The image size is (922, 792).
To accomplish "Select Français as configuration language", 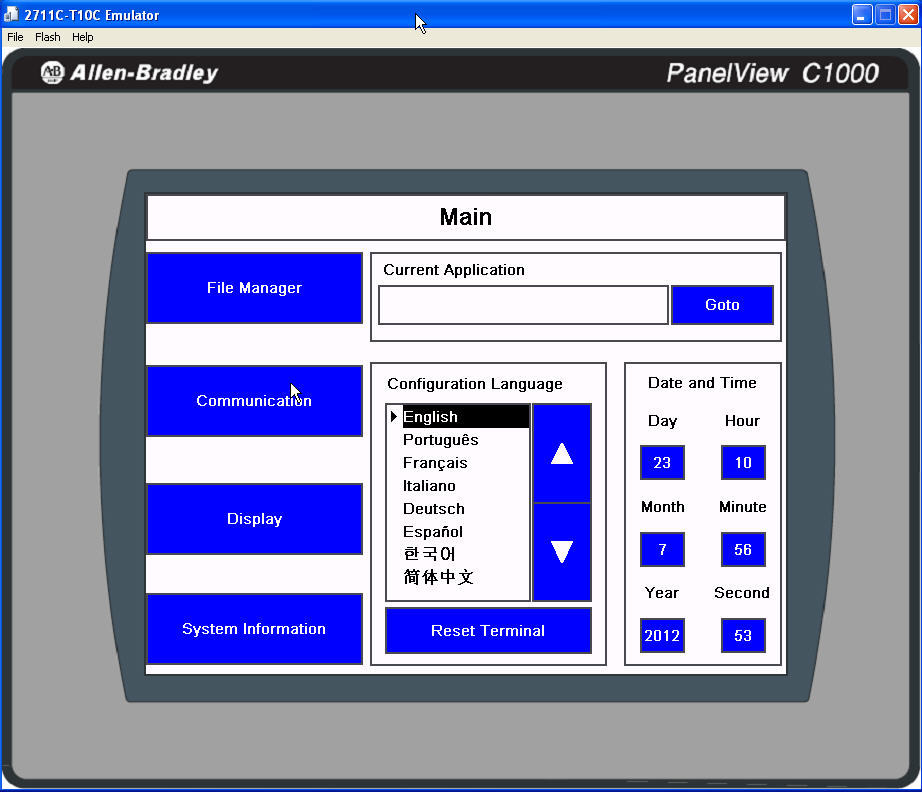I will [x=436, y=462].
